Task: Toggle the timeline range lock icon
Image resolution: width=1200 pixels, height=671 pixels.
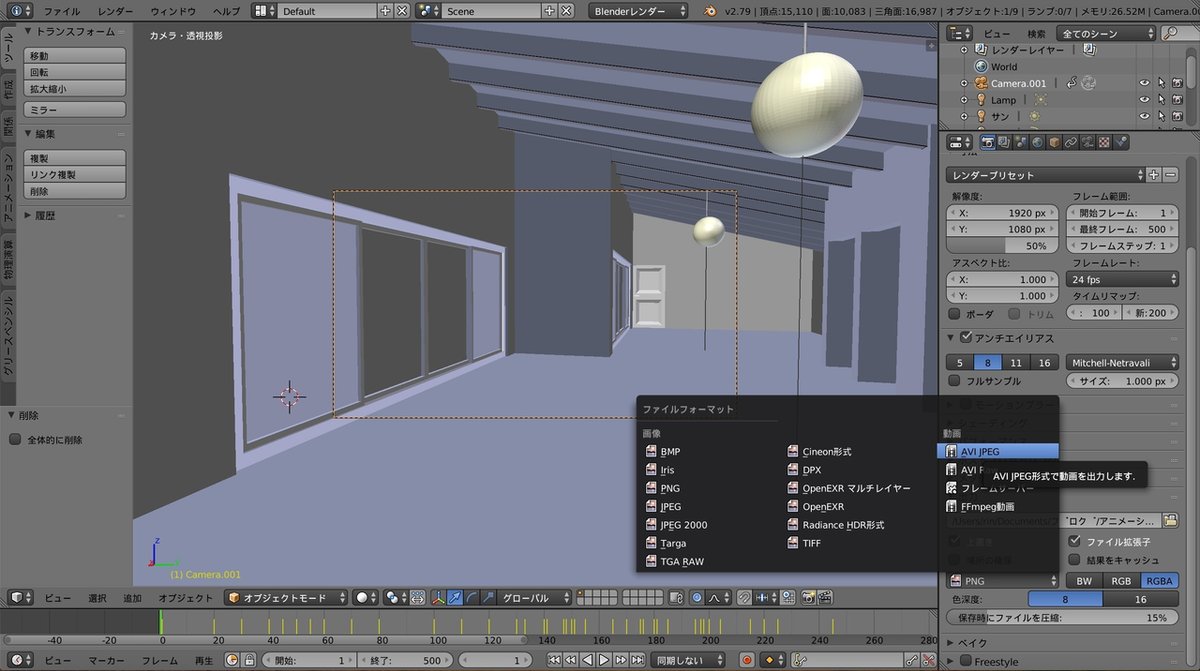Action: click(x=247, y=661)
